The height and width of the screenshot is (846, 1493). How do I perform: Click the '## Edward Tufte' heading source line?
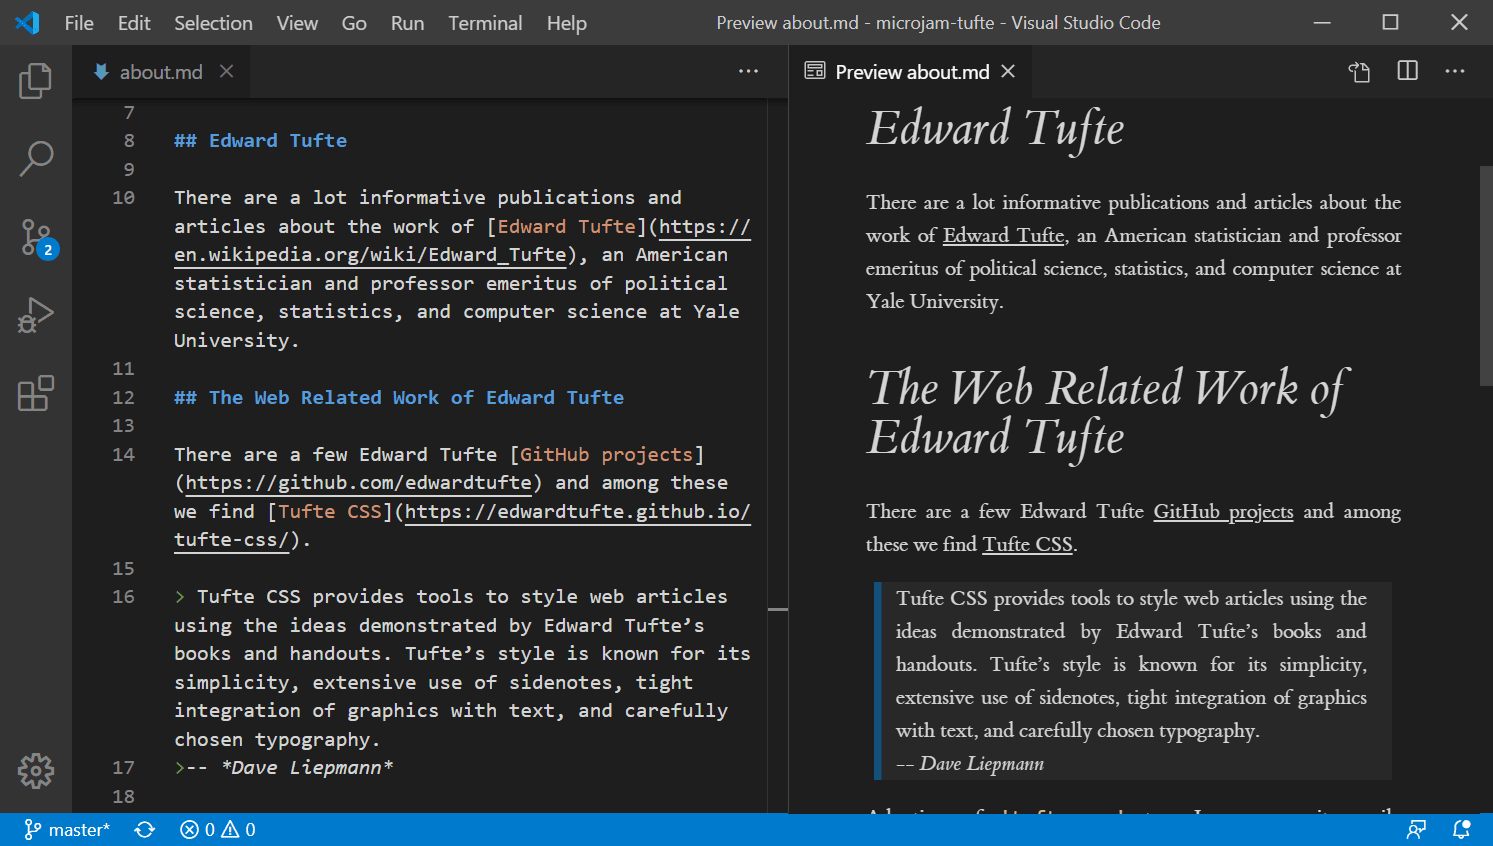260,141
